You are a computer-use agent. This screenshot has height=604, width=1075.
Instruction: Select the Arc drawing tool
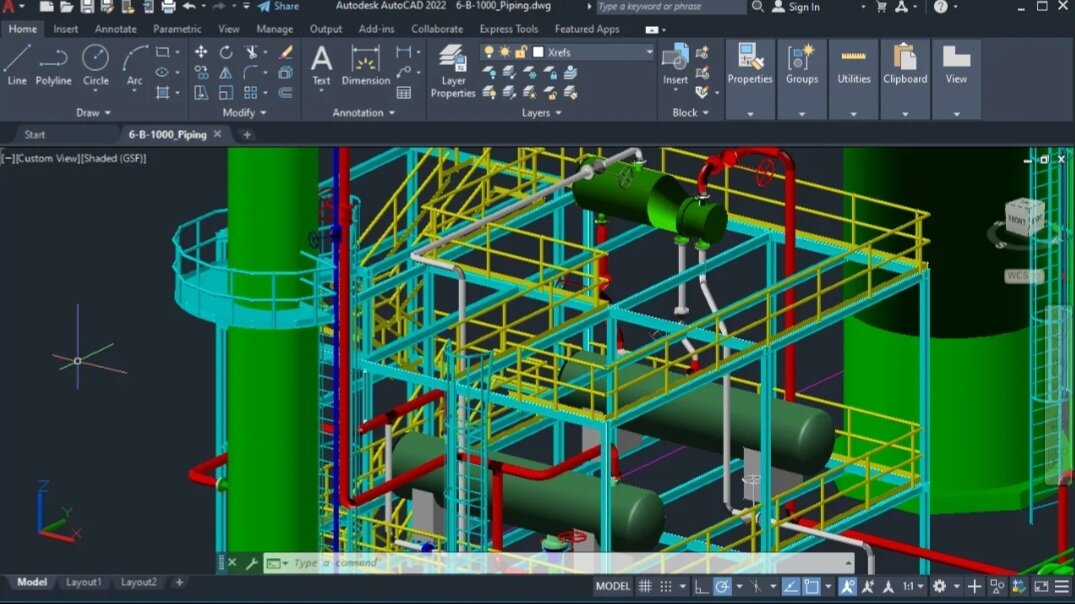(134, 65)
